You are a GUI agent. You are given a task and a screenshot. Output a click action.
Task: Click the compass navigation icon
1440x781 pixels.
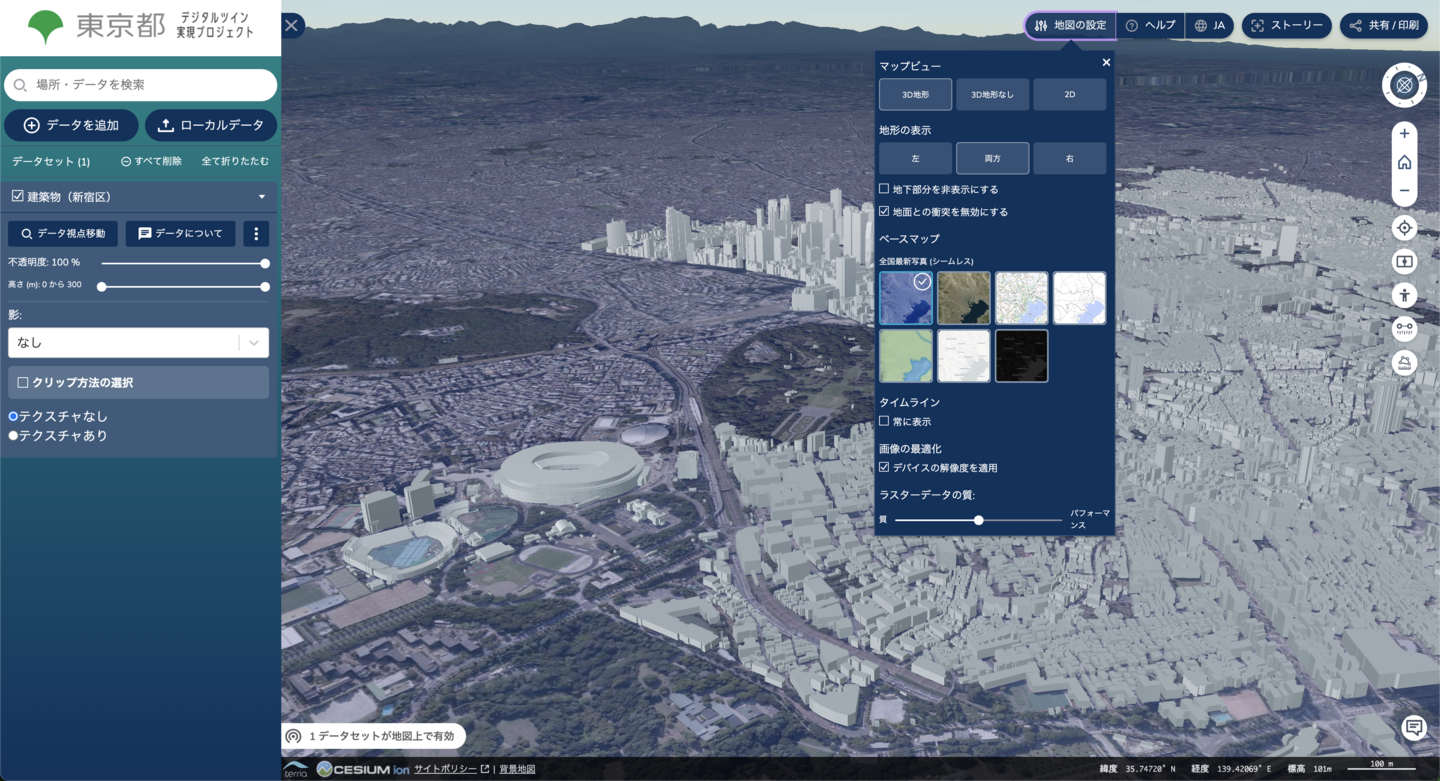[x=1404, y=85]
